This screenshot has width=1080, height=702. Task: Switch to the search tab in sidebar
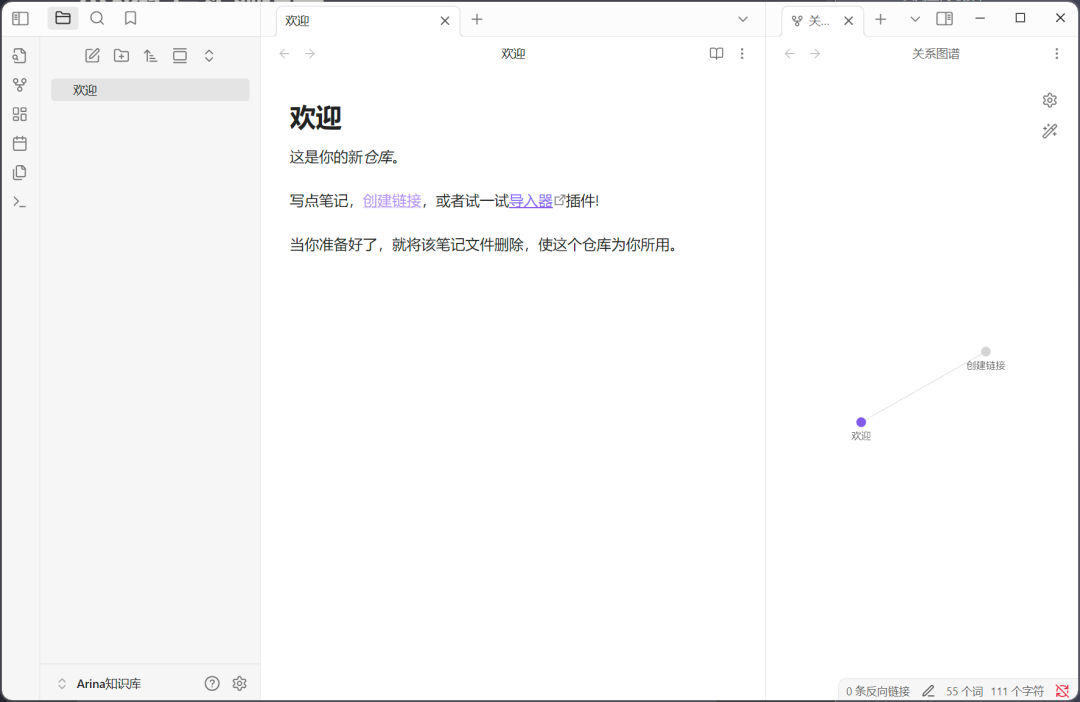click(x=97, y=18)
